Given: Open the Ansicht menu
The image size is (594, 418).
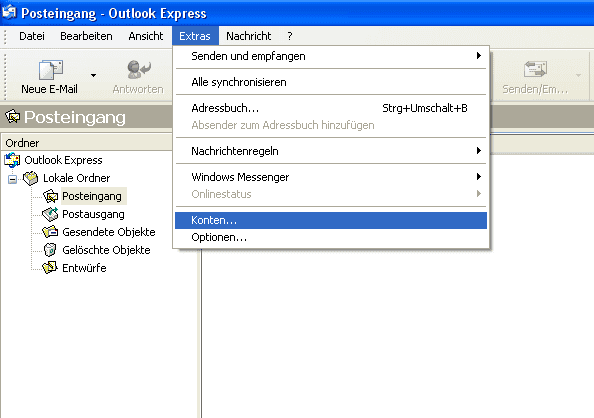Looking at the screenshot, I should pyautogui.click(x=145, y=36).
